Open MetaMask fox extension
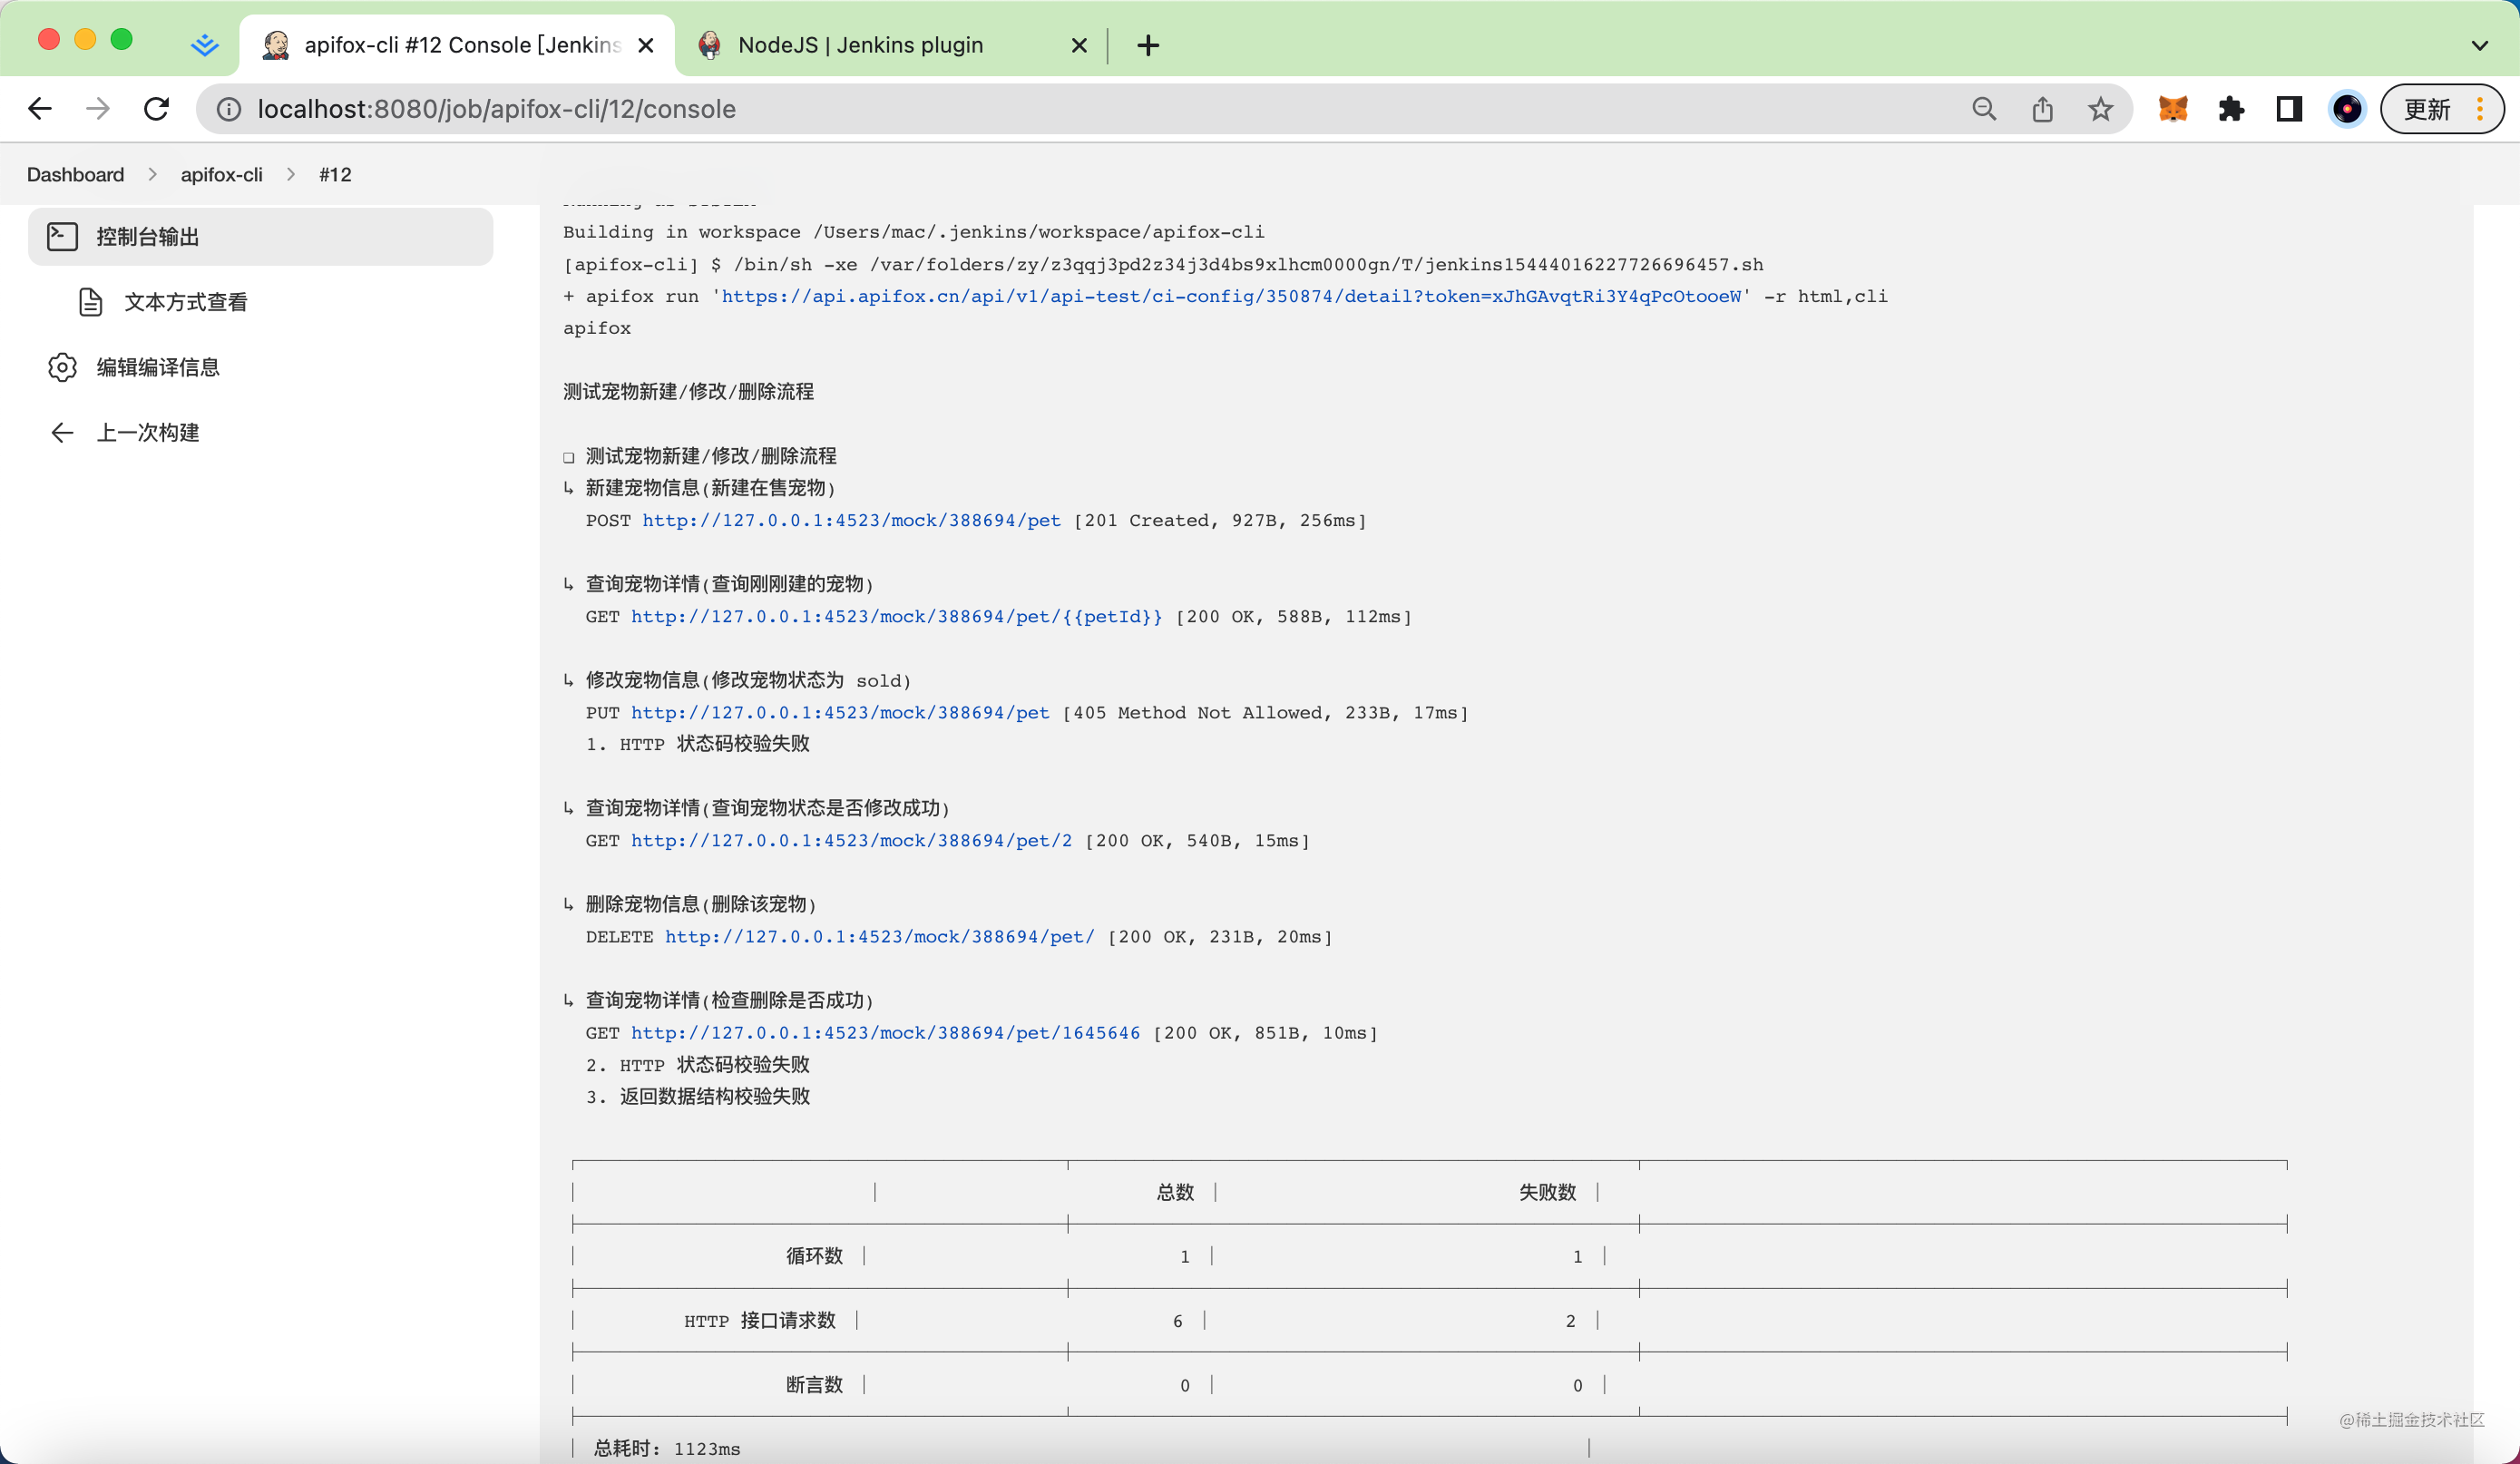The width and height of the screenshot is (2520, 1464). [x=2173, y=109]
